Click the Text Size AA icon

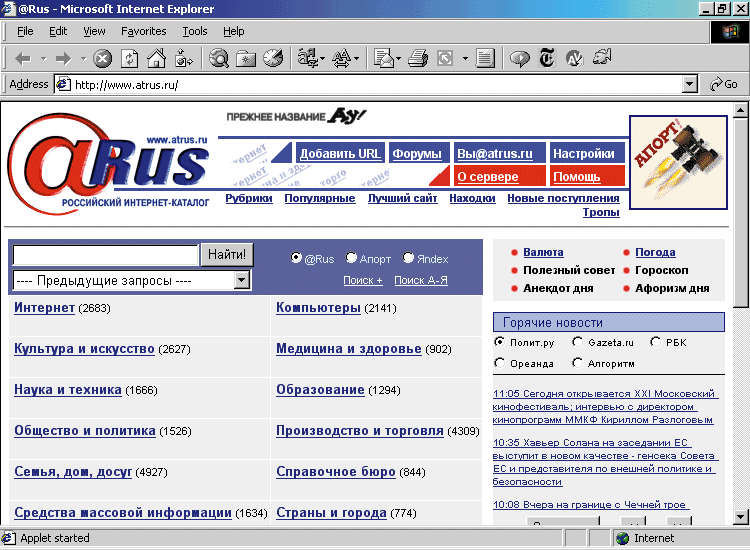[x=342, y=59]
